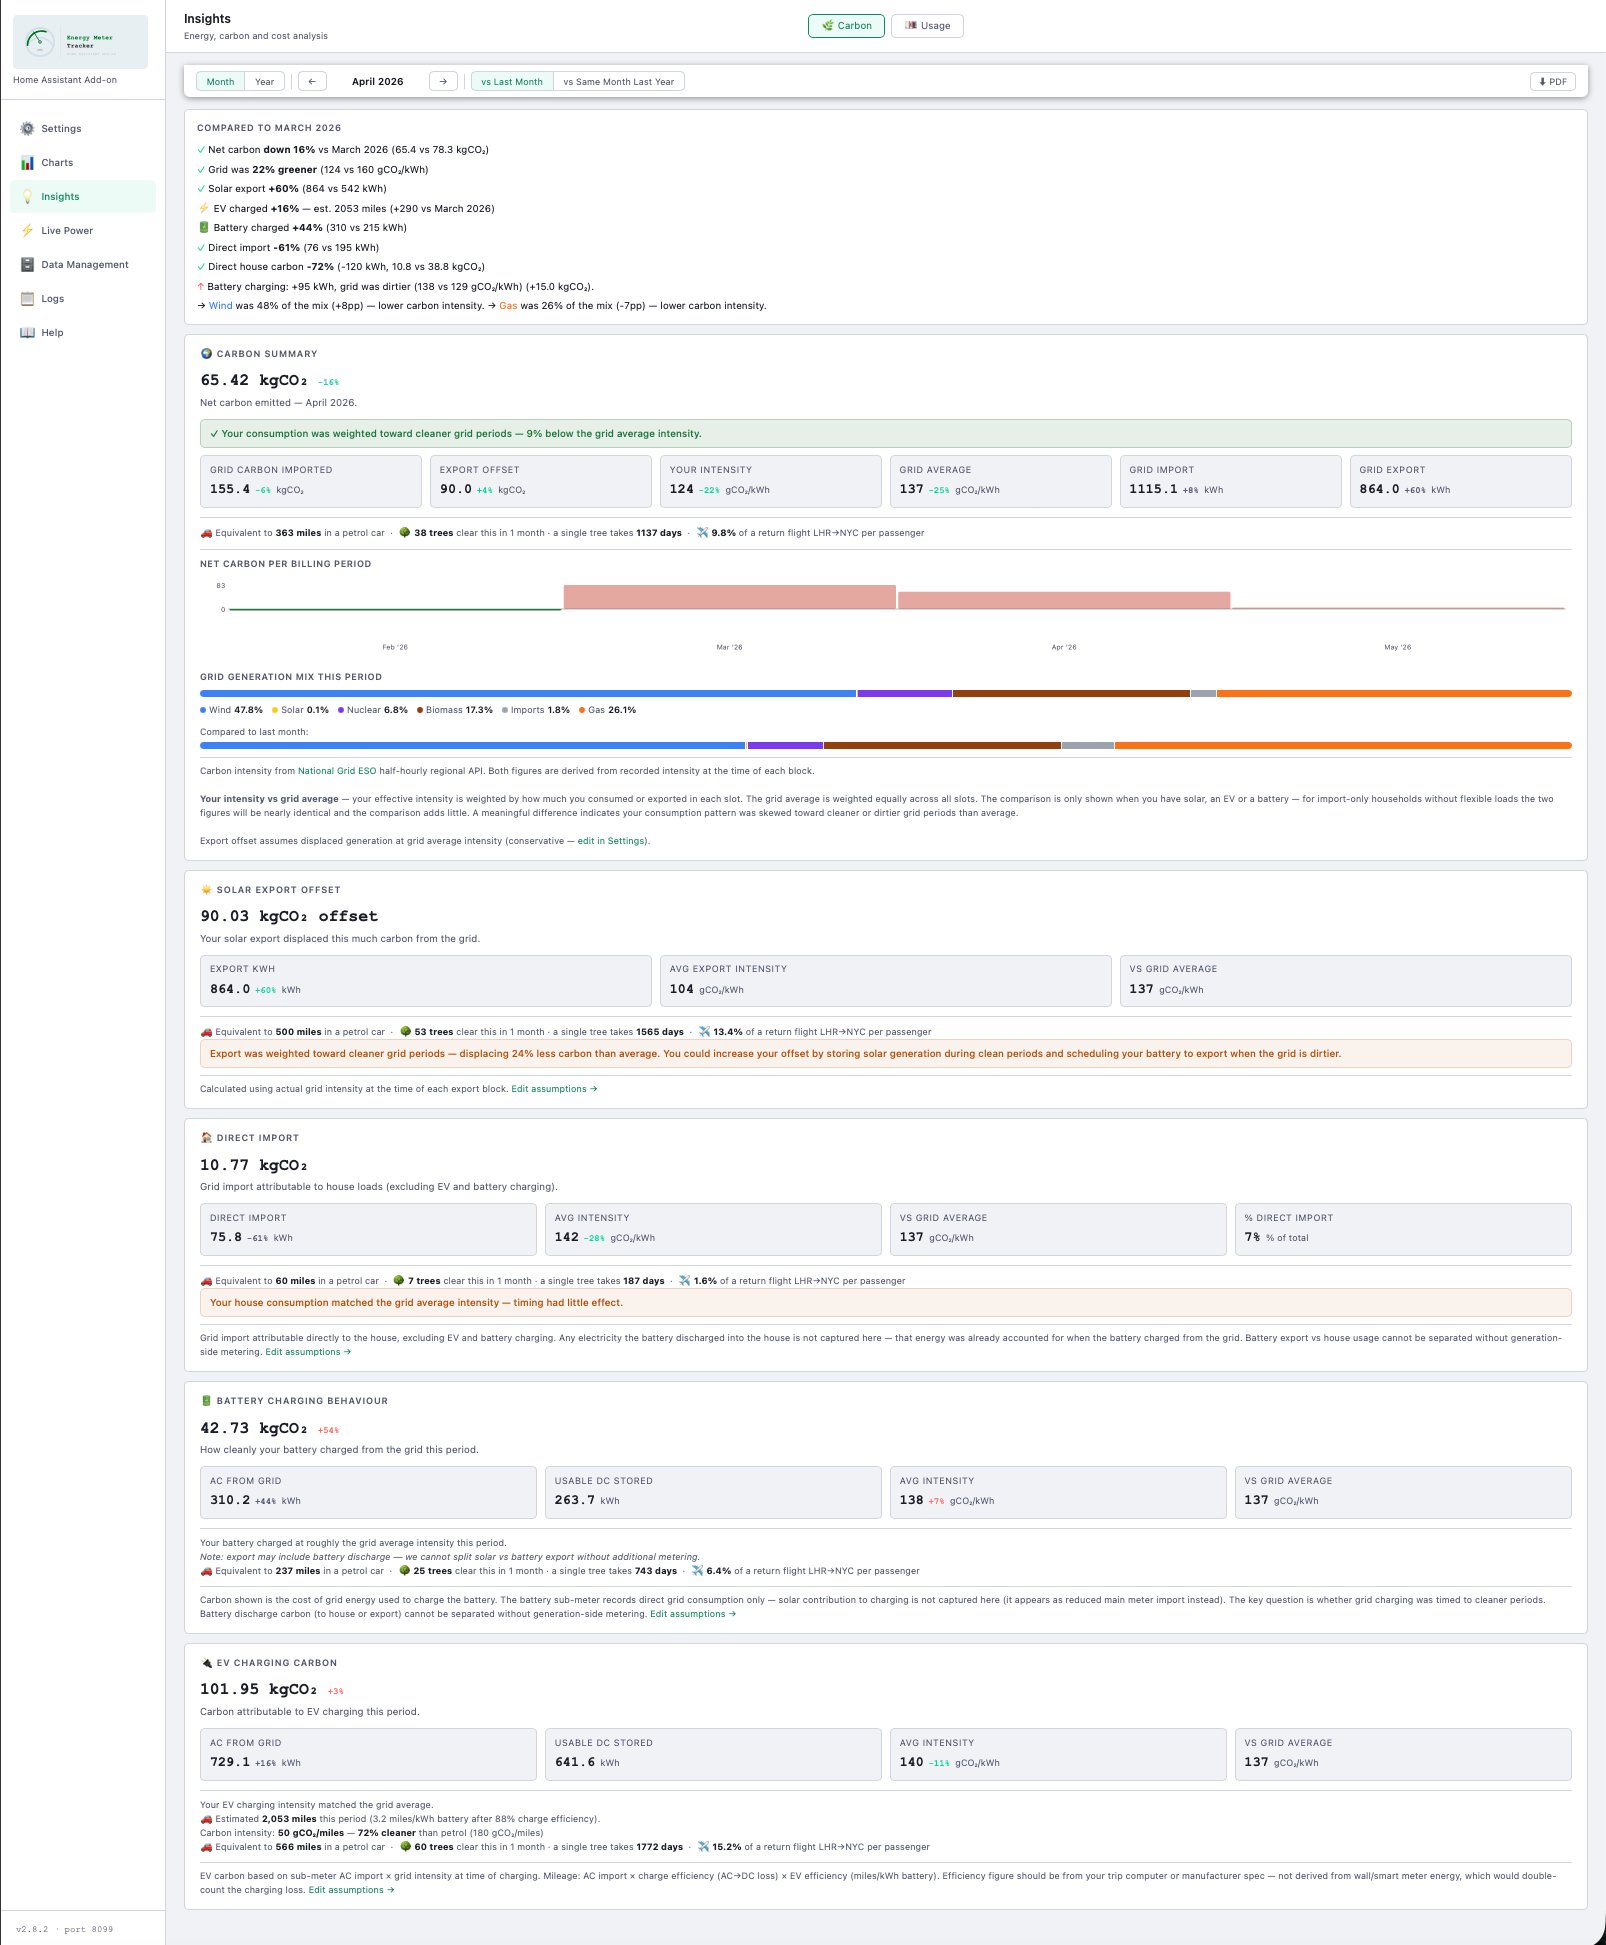Click the Grid Export card
Image resolution: width=1606 pixels, height=1945 pixels.
click(1461, 481)
